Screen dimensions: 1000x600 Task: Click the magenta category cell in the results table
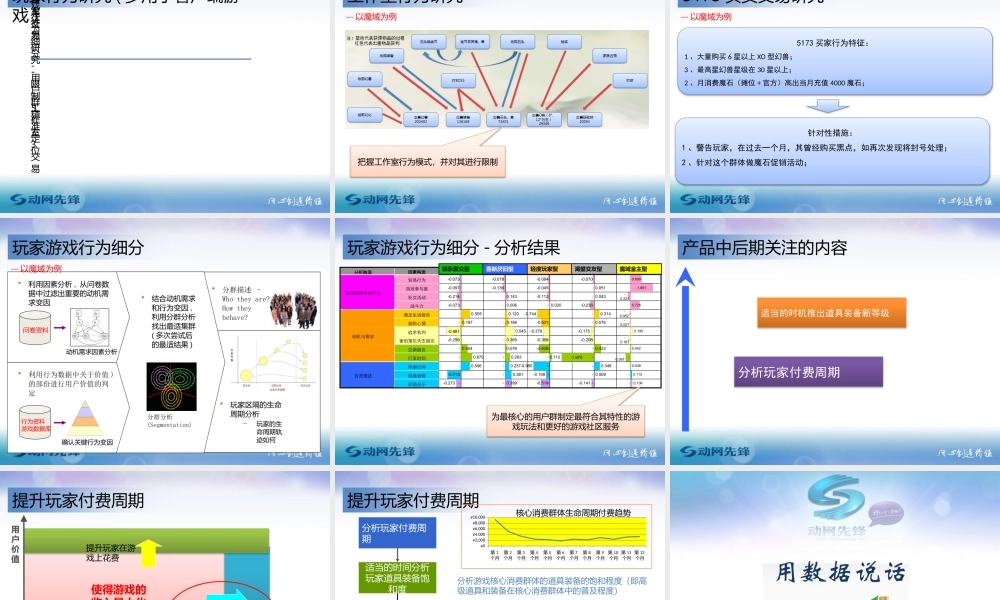pyautogui.click(x=367, y=292)
